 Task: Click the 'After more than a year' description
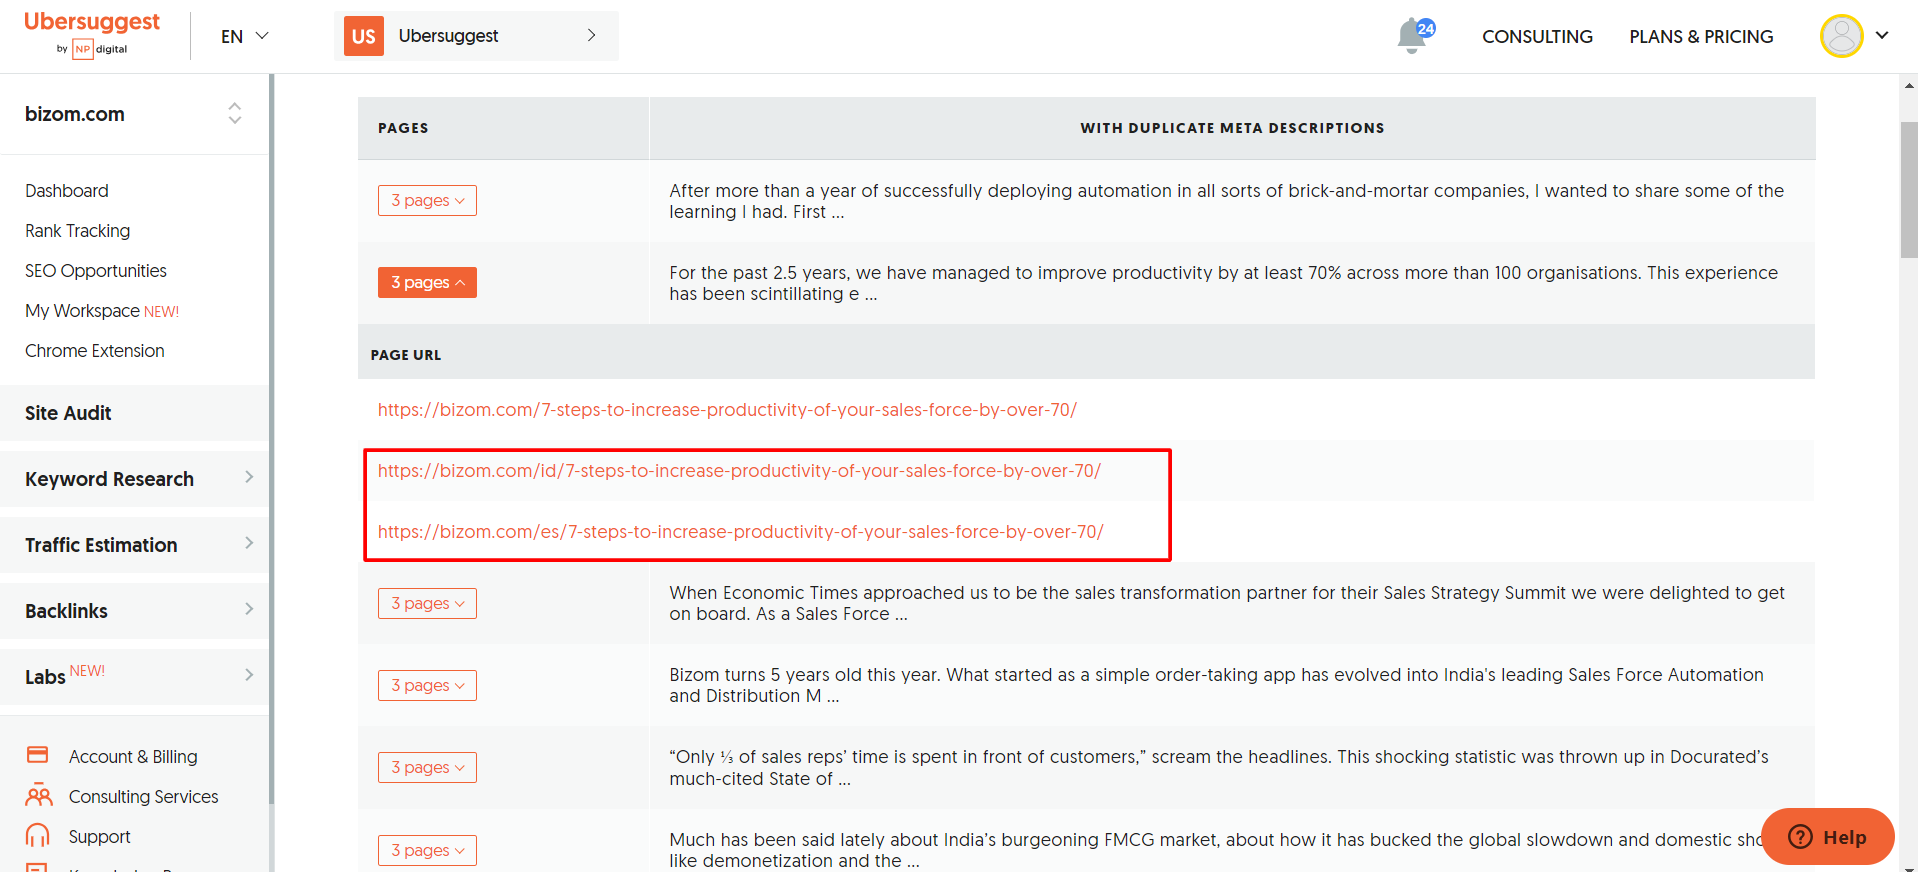tap(1226, 201)
